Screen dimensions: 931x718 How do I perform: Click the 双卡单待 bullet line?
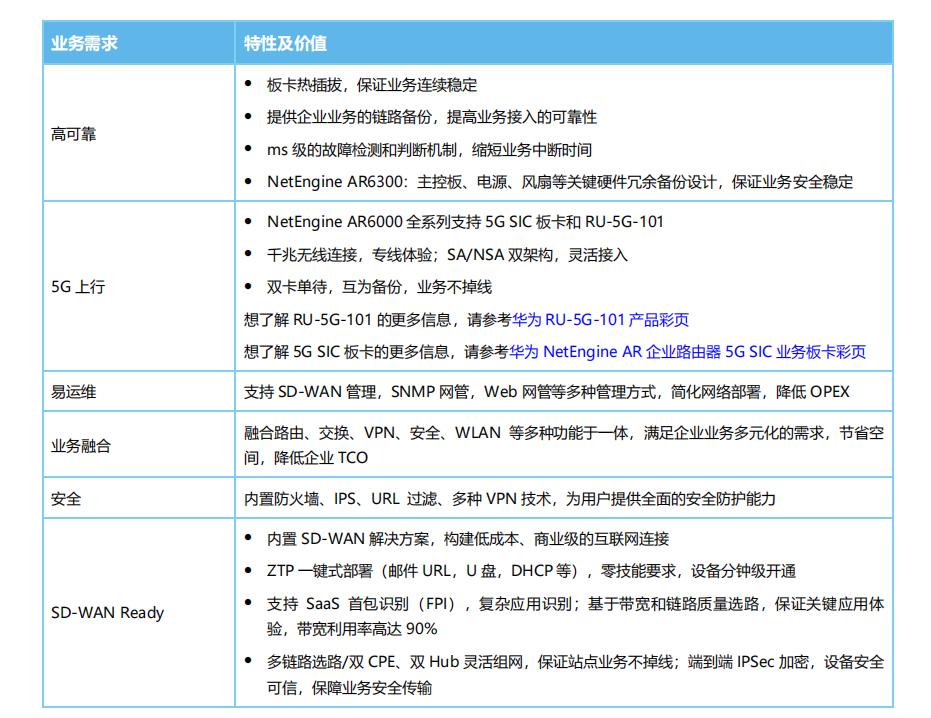click(x=379, y=287)
